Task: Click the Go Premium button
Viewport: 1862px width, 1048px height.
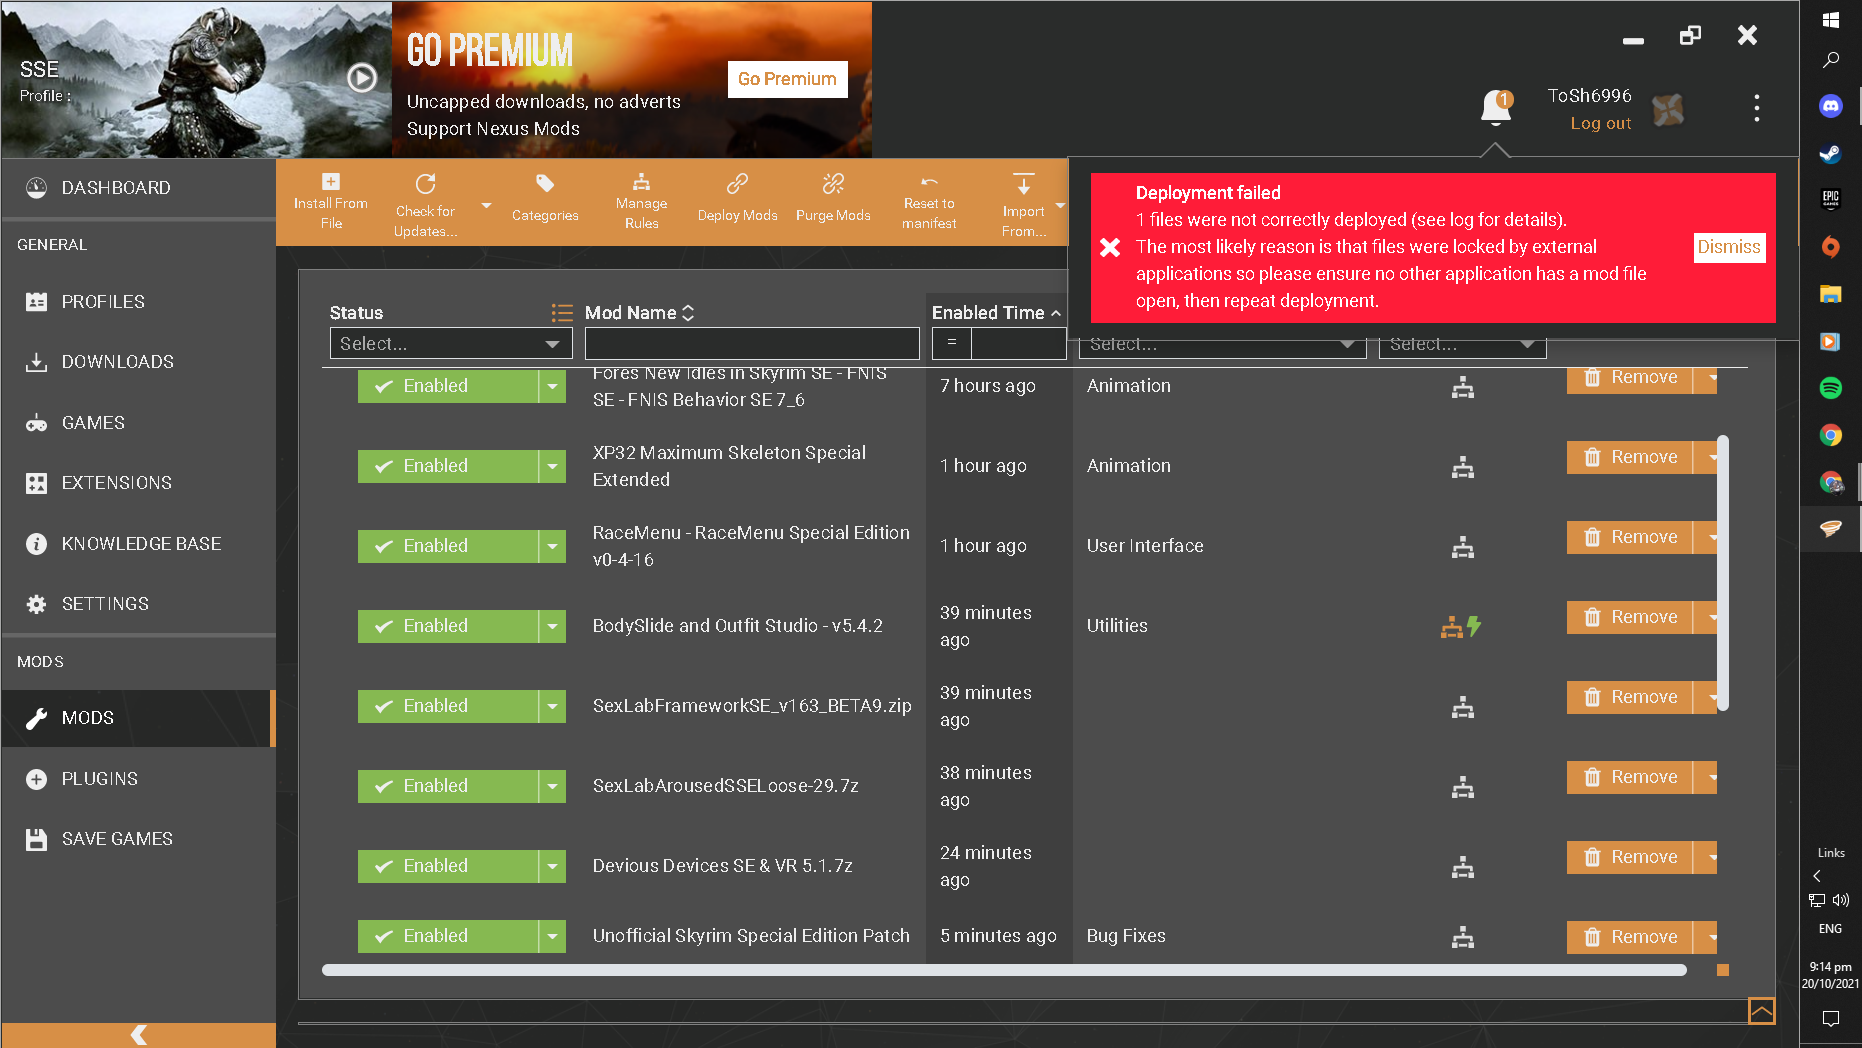Action: click(x=787, y=79)
